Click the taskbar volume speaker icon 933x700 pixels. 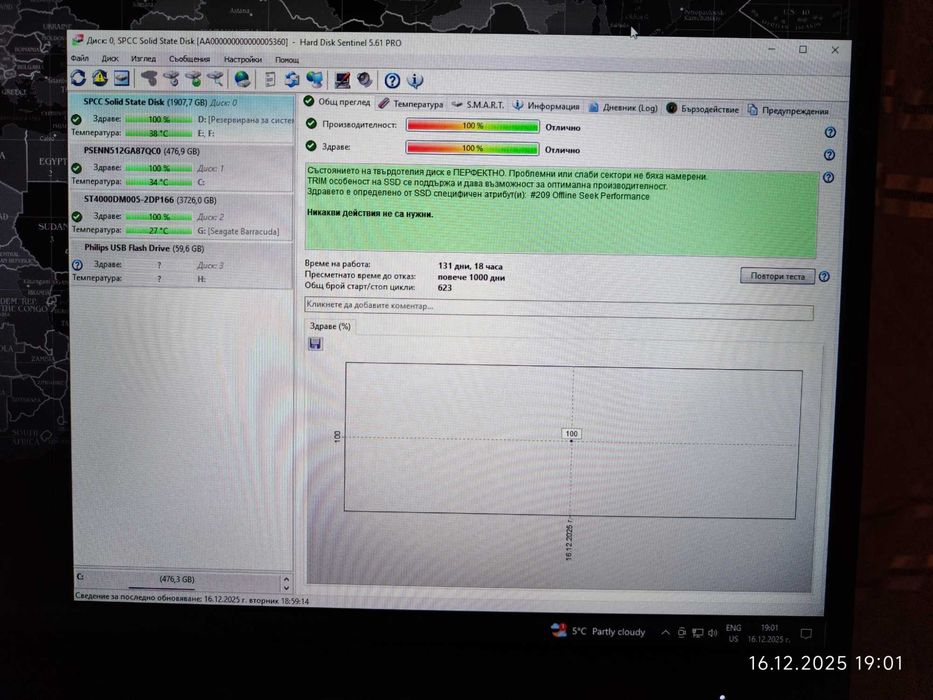pyautogui.click(x=713, y=633)
